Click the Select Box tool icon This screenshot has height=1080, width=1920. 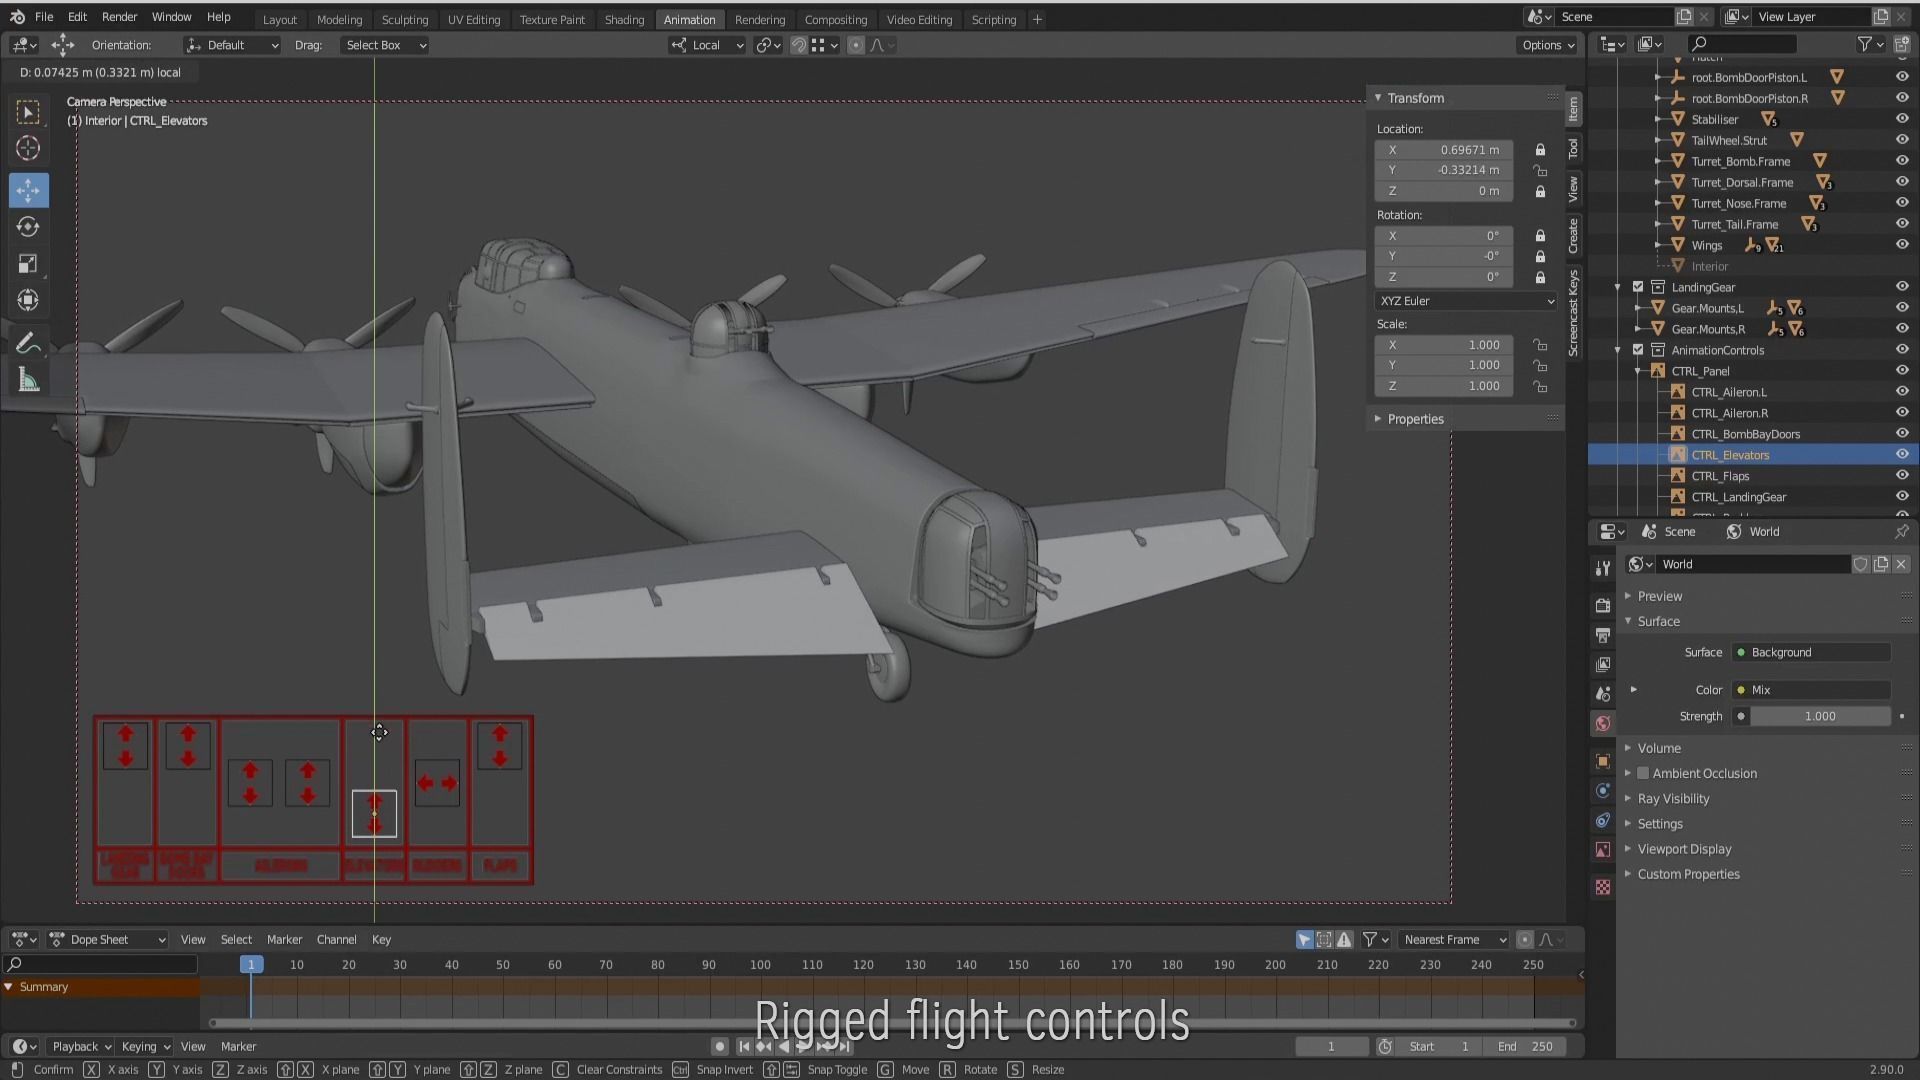(28, 112)
